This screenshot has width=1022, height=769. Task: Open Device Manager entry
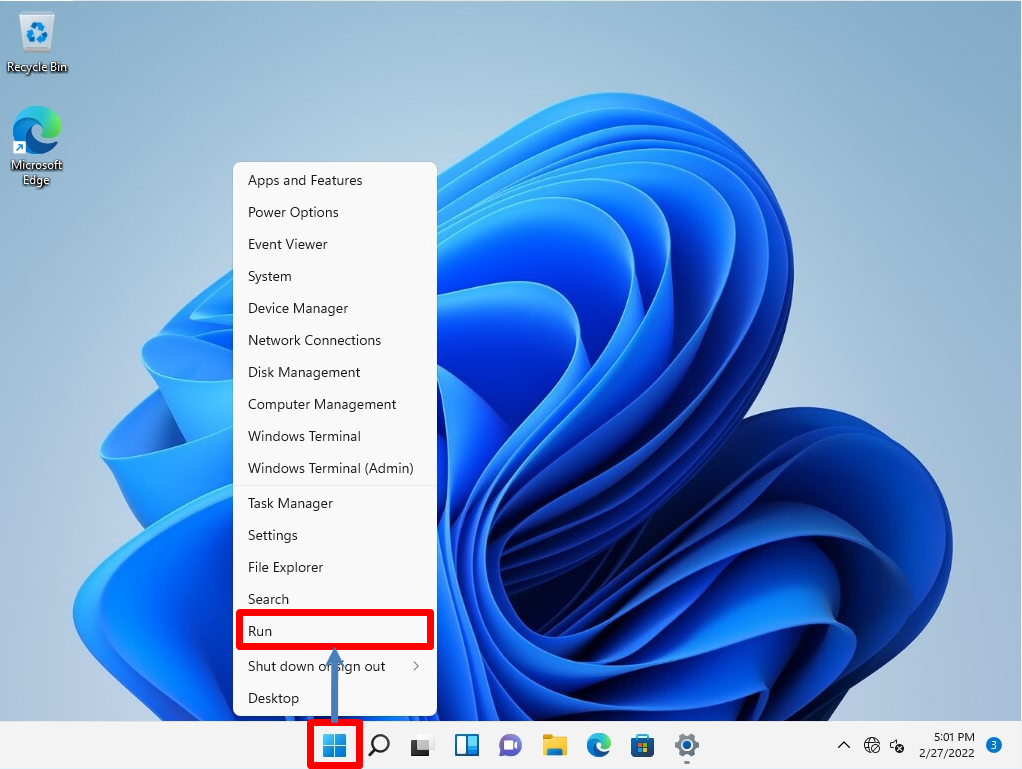coord(334,308)
